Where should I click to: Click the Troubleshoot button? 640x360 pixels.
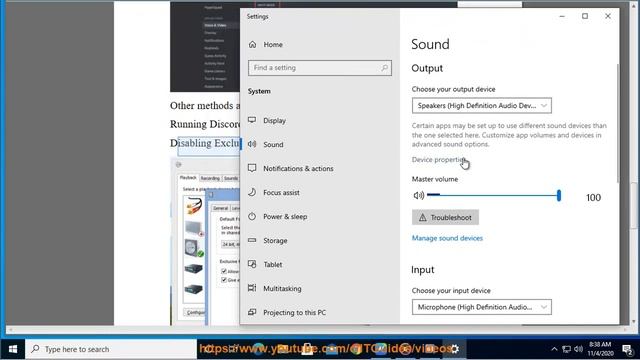(445, 218)
